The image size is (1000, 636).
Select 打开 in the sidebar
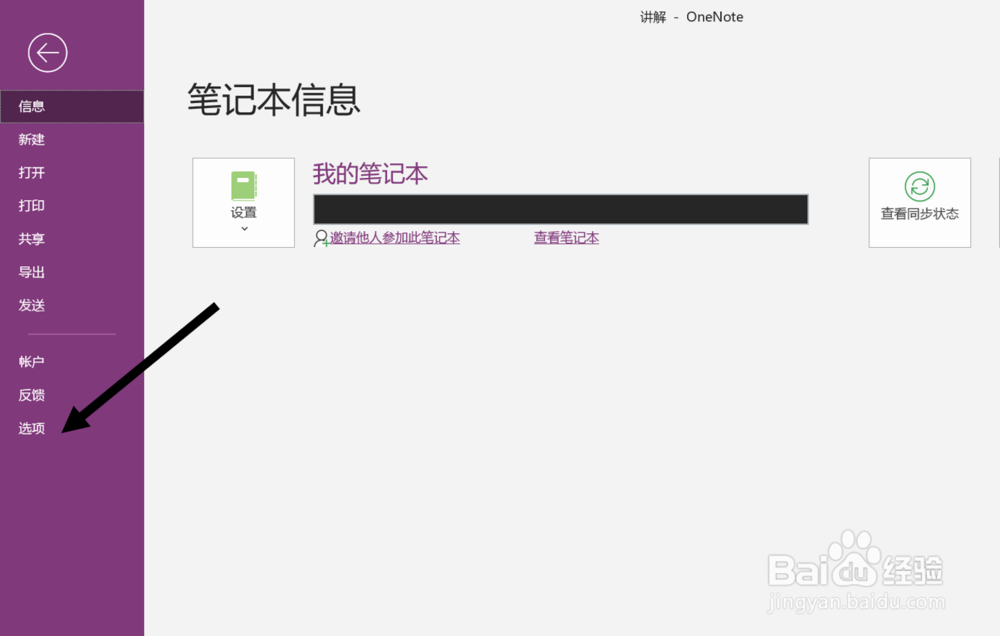click(72, 172)
